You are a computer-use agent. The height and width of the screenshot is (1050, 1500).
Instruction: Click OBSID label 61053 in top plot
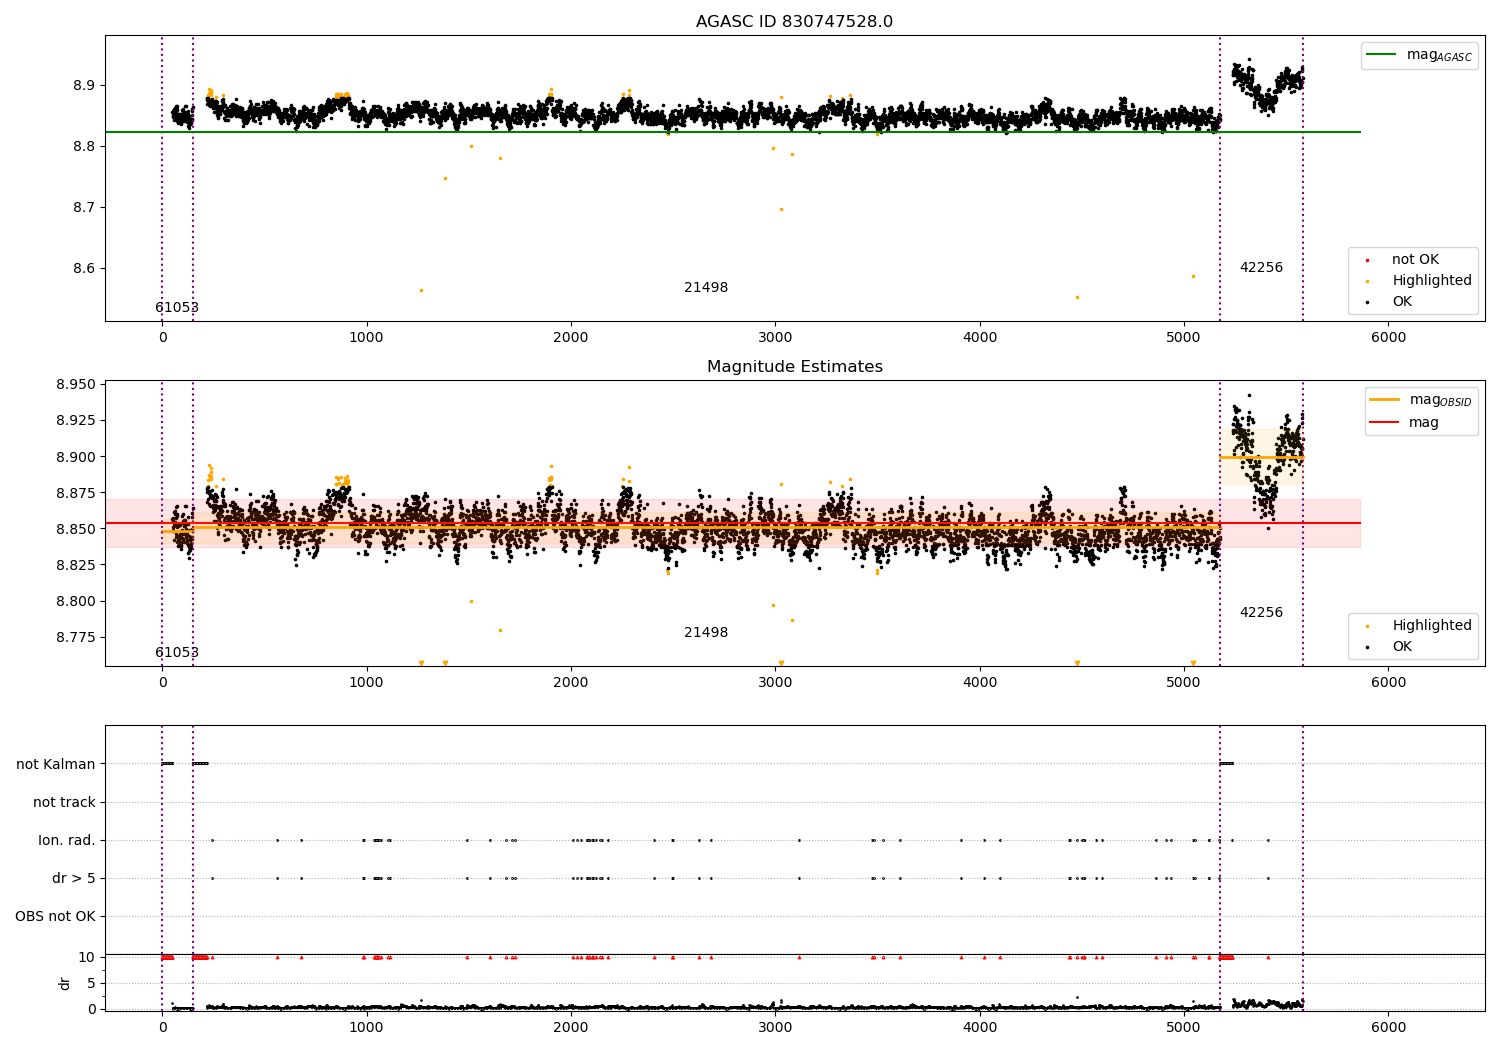point(177,308)
